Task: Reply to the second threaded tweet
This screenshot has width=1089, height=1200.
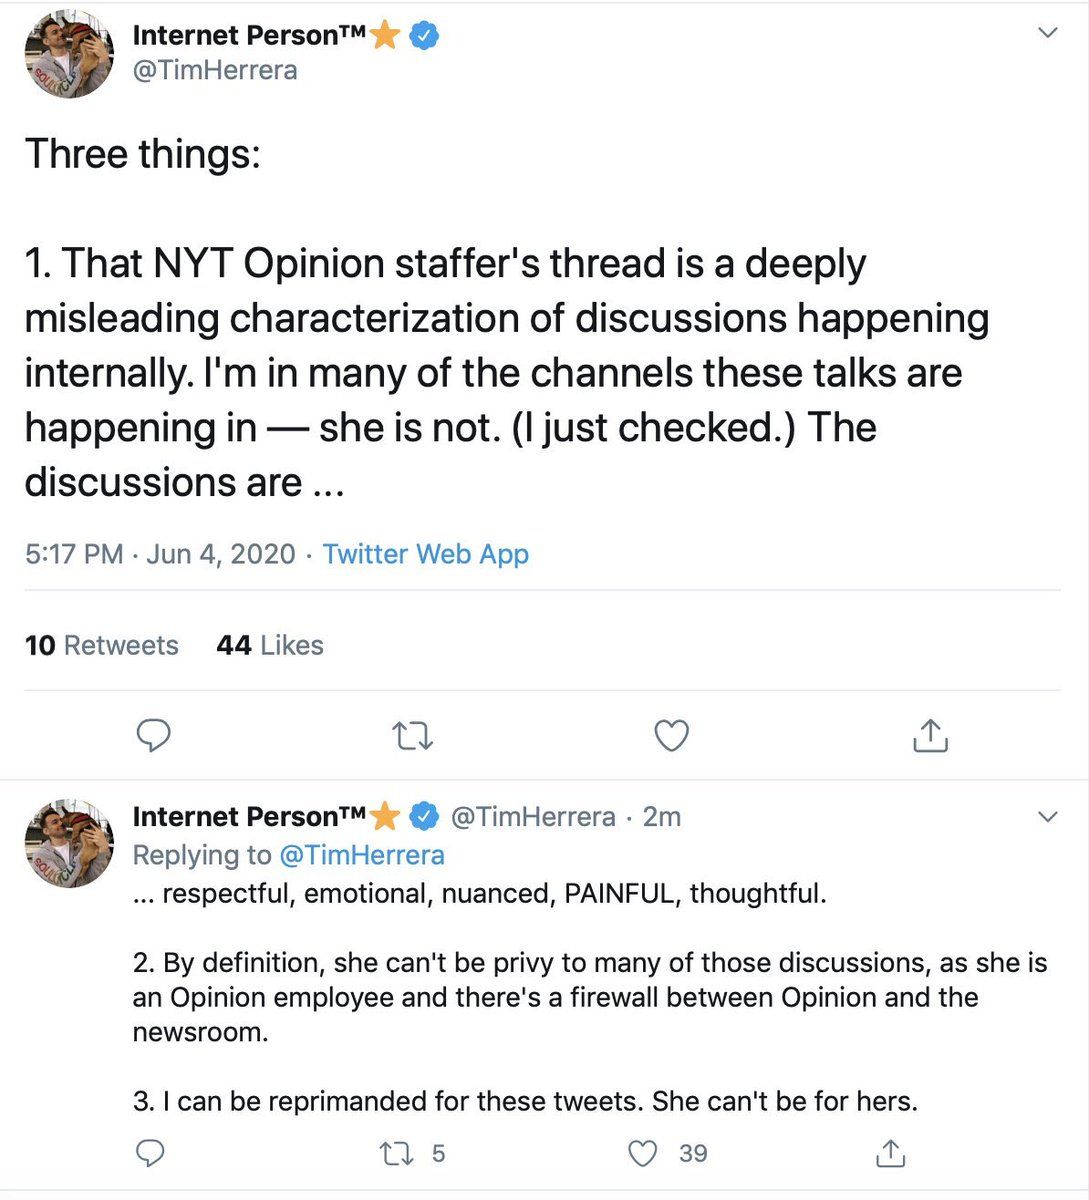Action: tap(150, 1153)
